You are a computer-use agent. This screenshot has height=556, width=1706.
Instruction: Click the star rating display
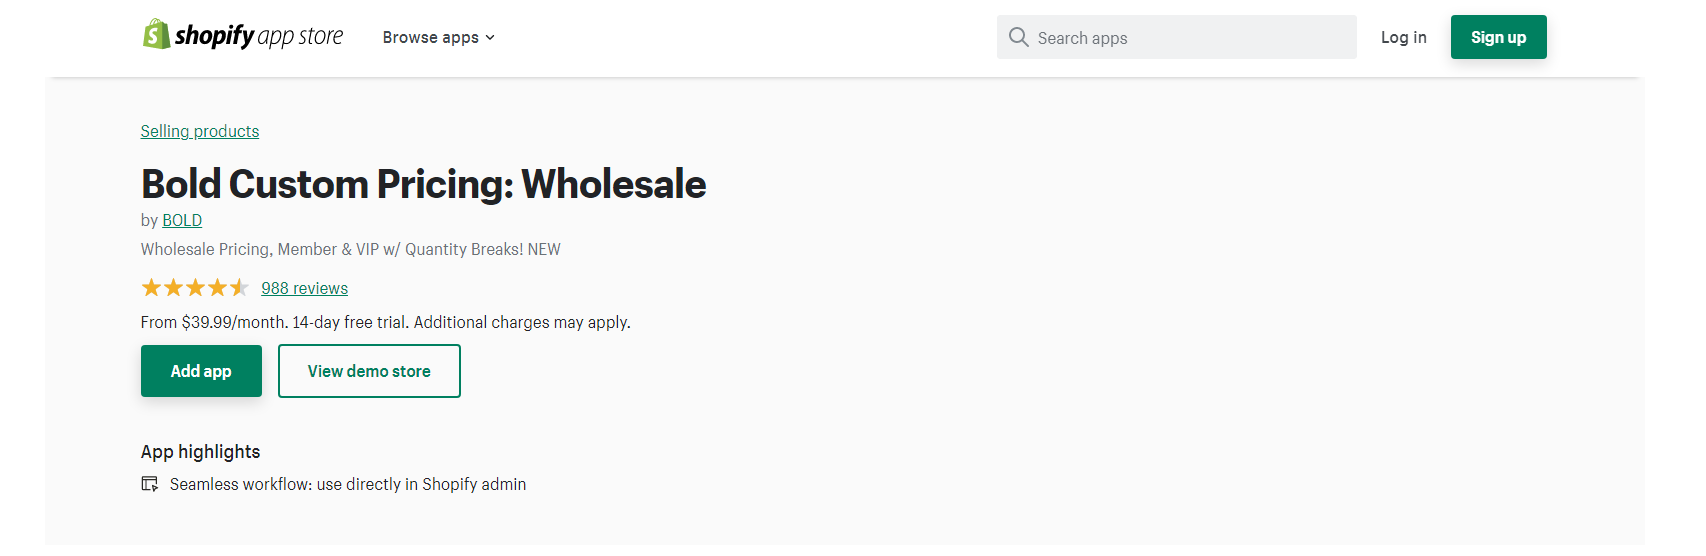click(x=195, y=288)
